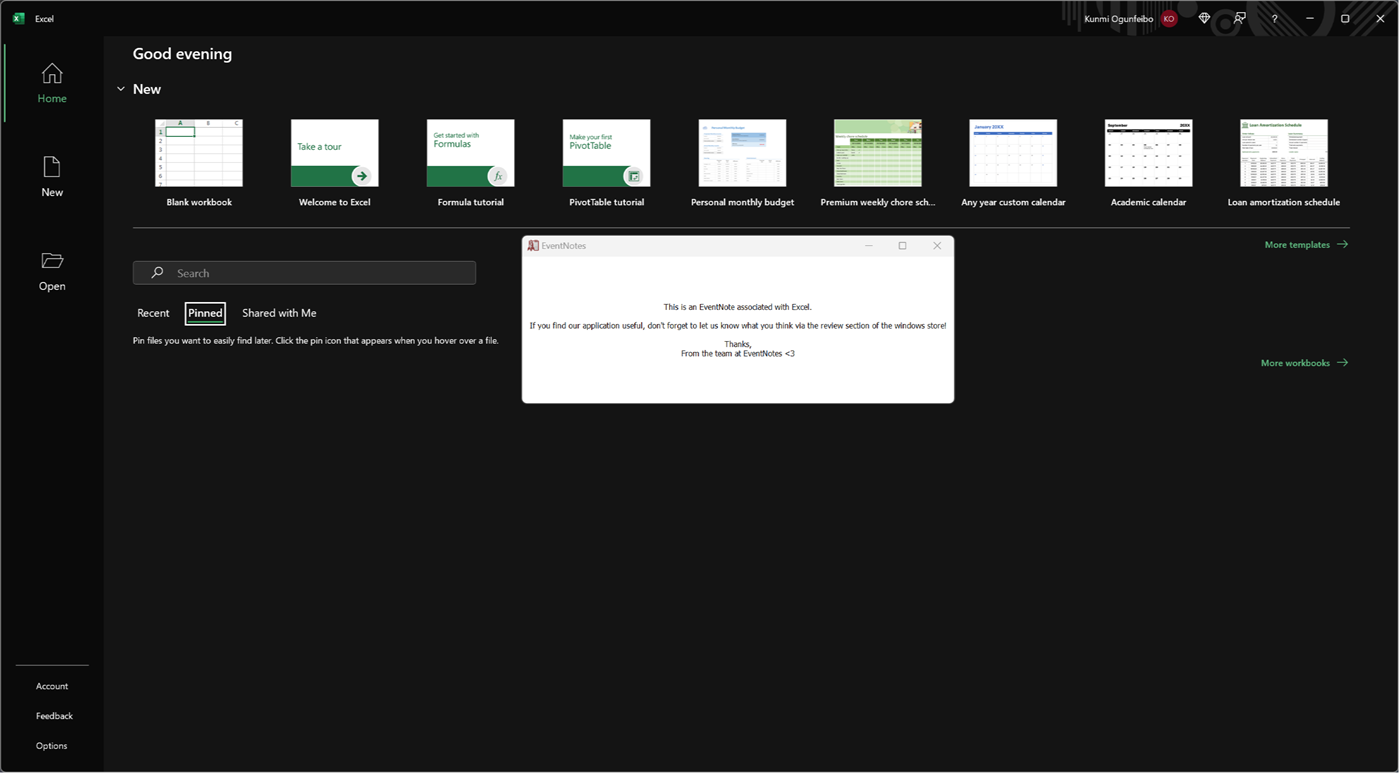Viewport: 1399px width, 773px height.
Task: Select the Pinned tab
Action: tap(205, 313)
